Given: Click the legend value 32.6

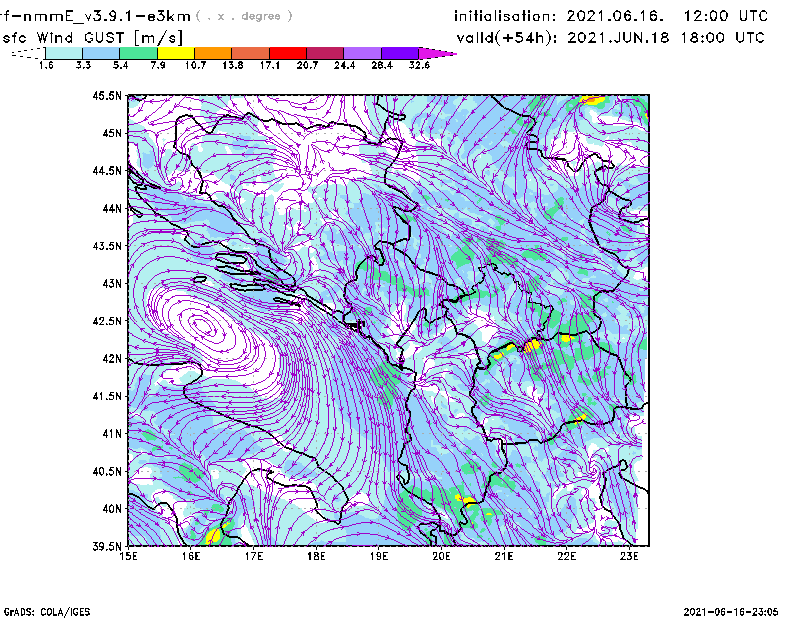Looking at the screenshot, I should click(419, 65).
